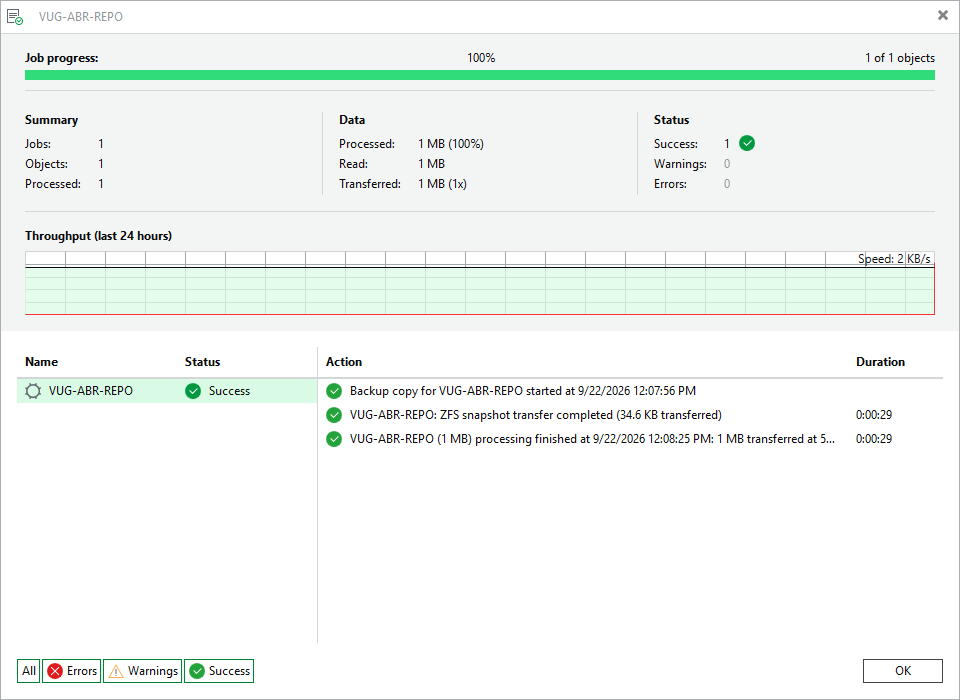This screenshot has height=700, width=960.
Task: Click the gear icon beside VUG-ABR-REPO row
Action: point(33,391)
